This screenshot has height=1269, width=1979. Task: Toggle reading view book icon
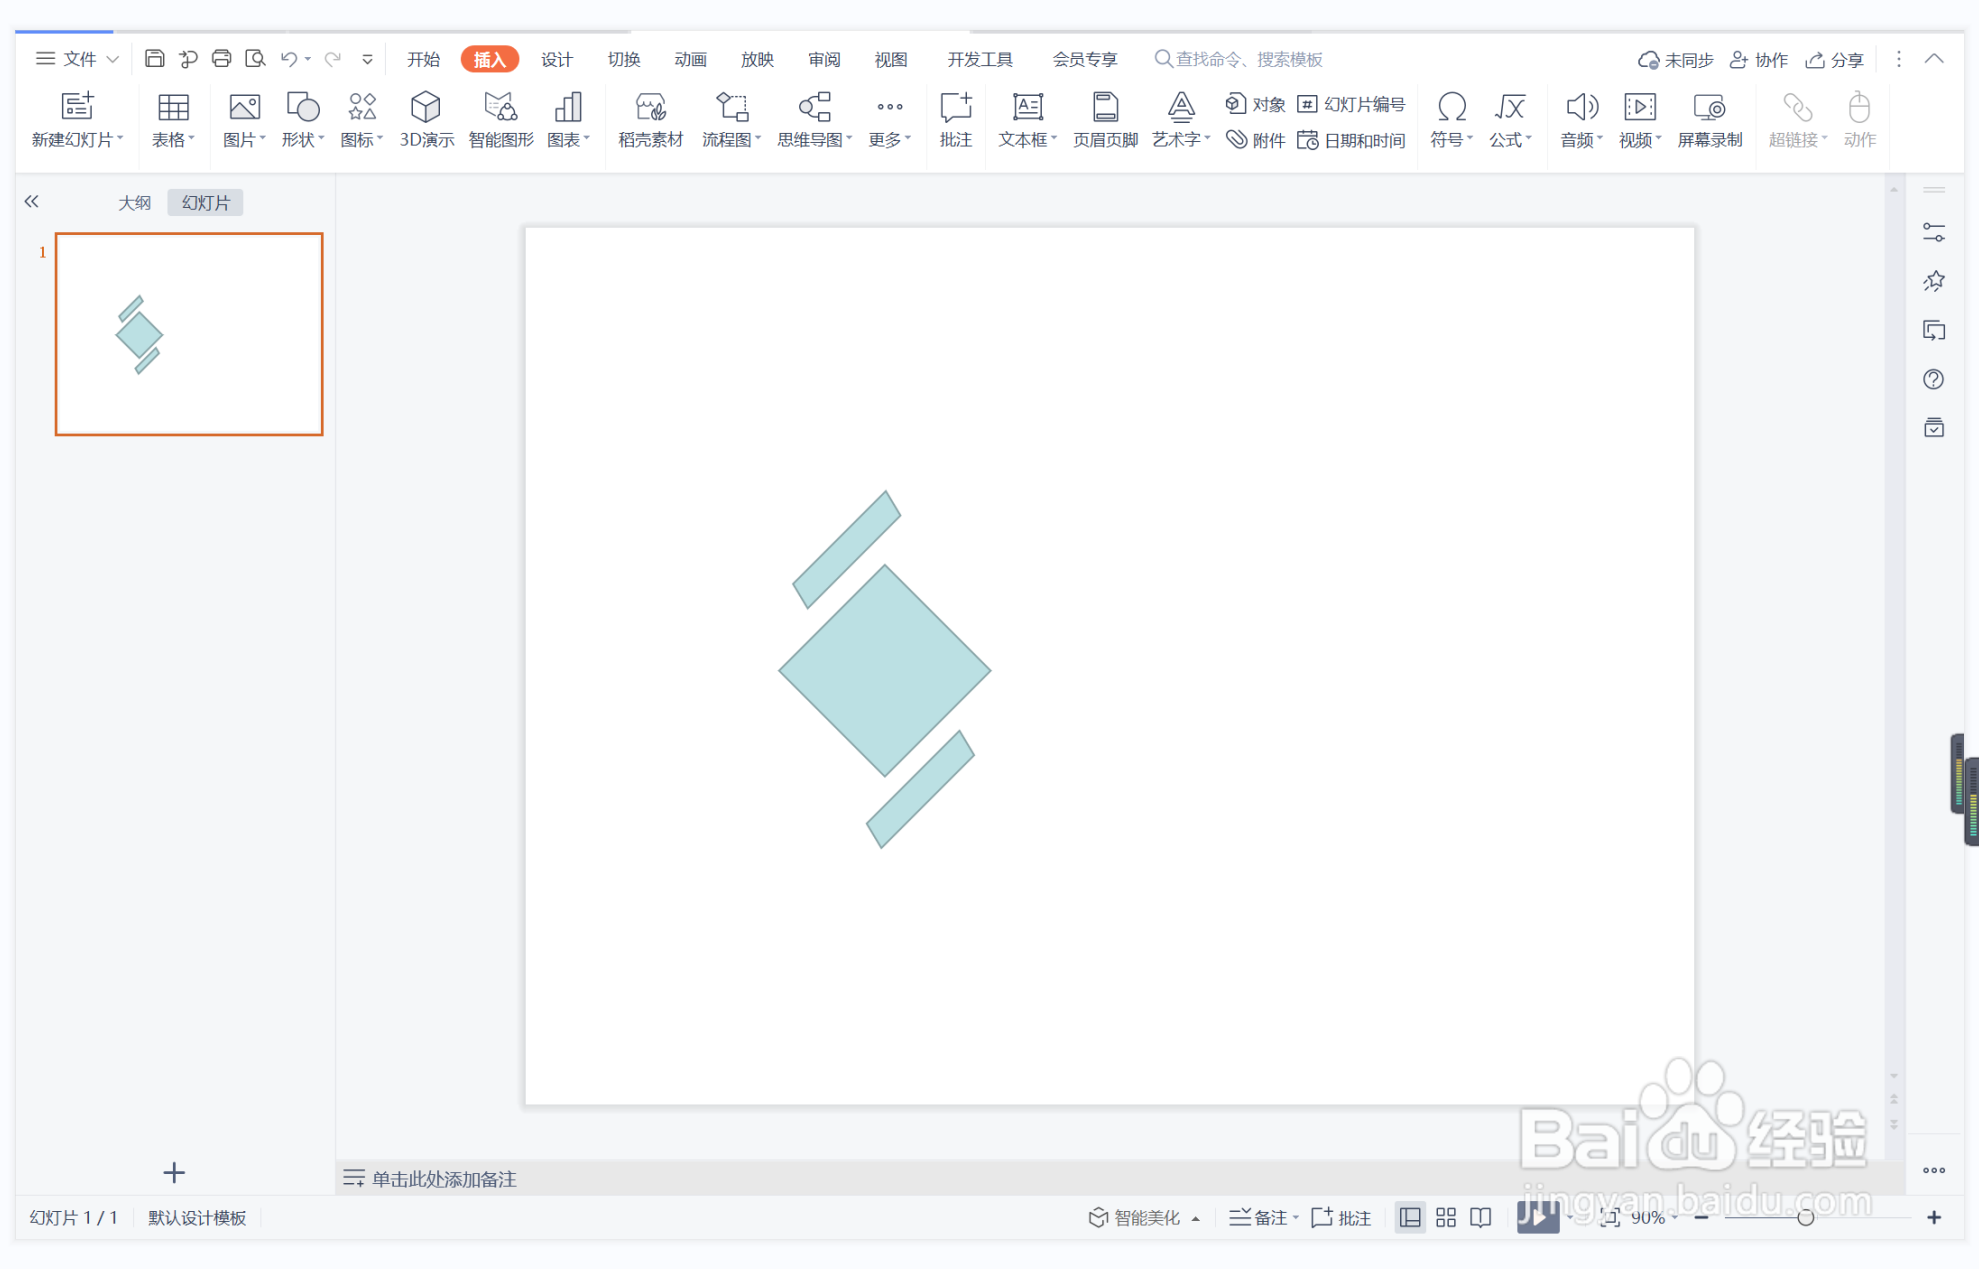[1481, 1217]
